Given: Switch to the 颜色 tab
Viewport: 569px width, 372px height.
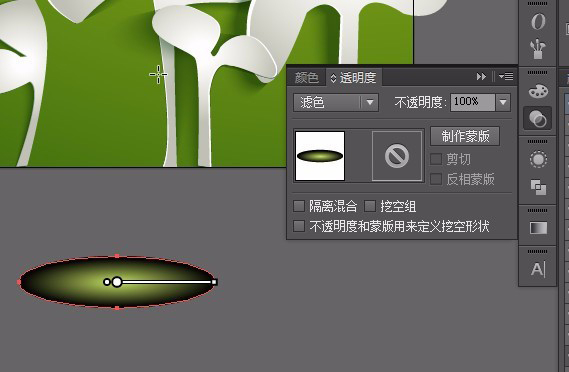Looking at the screenshot, I should [307, 78].
